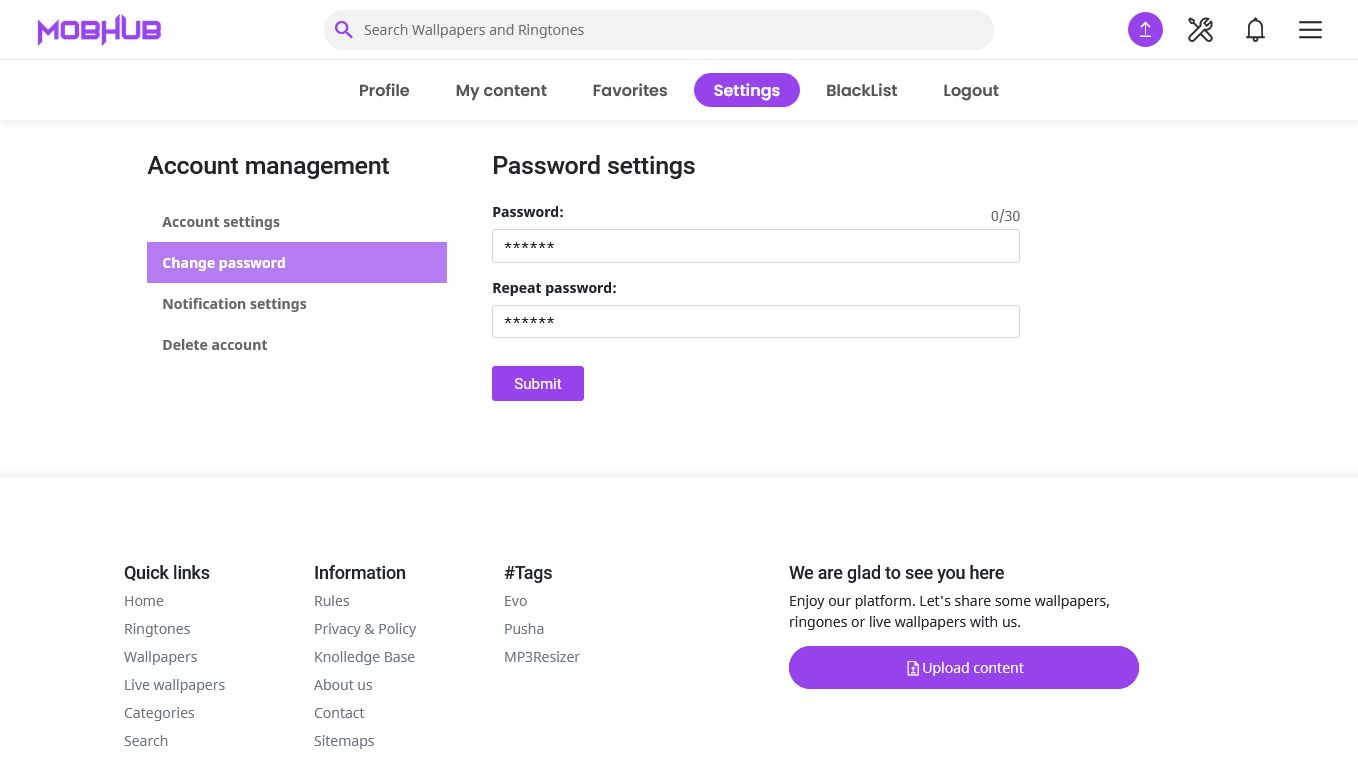Click the Search Wallpapers and Ringtones box
This screenshot has width=1358, height=768.
pos(670,30)
